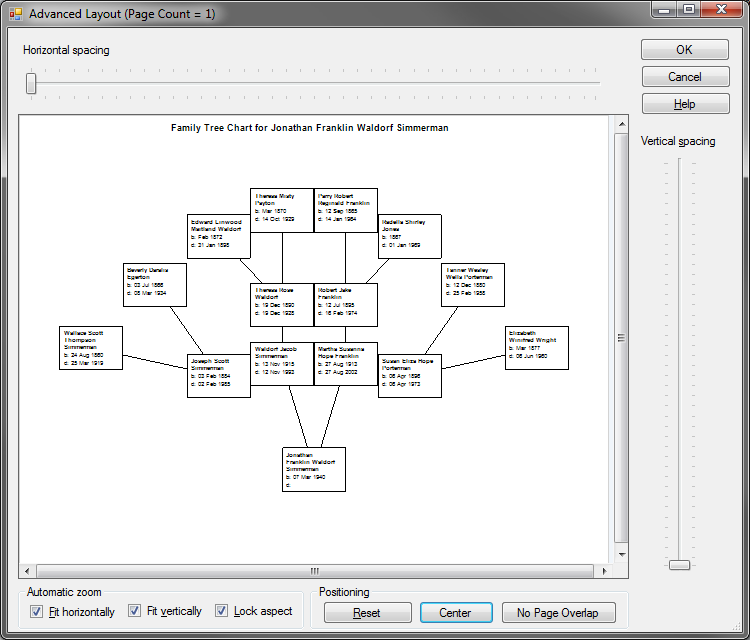The height and width of the screenshot is (640, 750).
Task: Click the vertical scrollbar thumb of preview
Action: (621, 338)
